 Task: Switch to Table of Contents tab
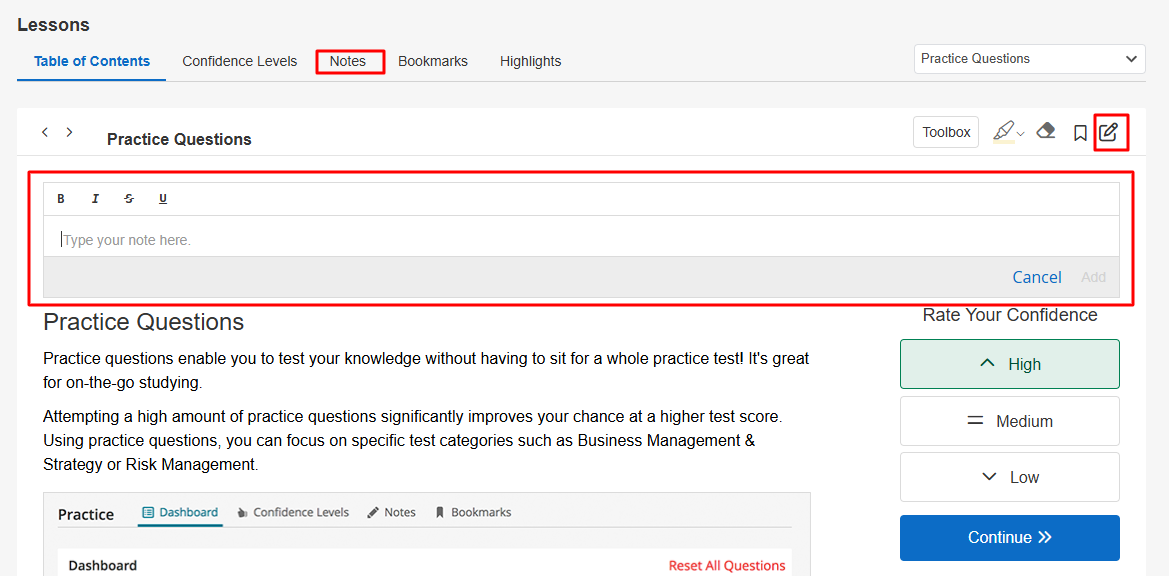92,61
